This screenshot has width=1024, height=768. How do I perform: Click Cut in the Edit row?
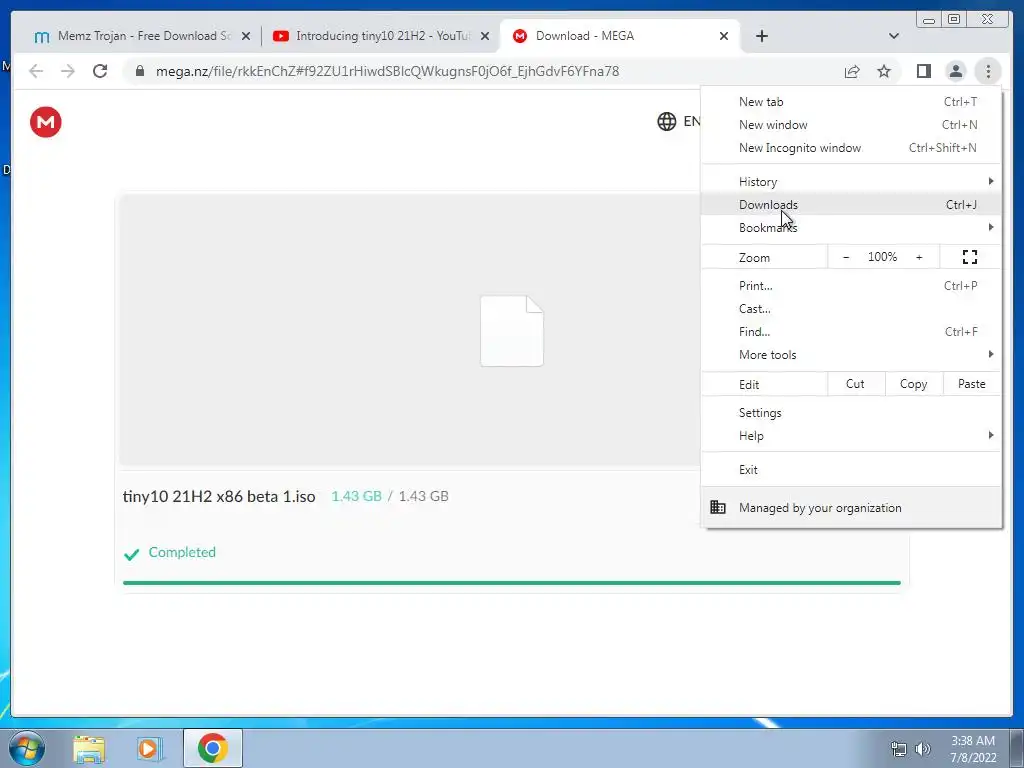tap(856, 384)
